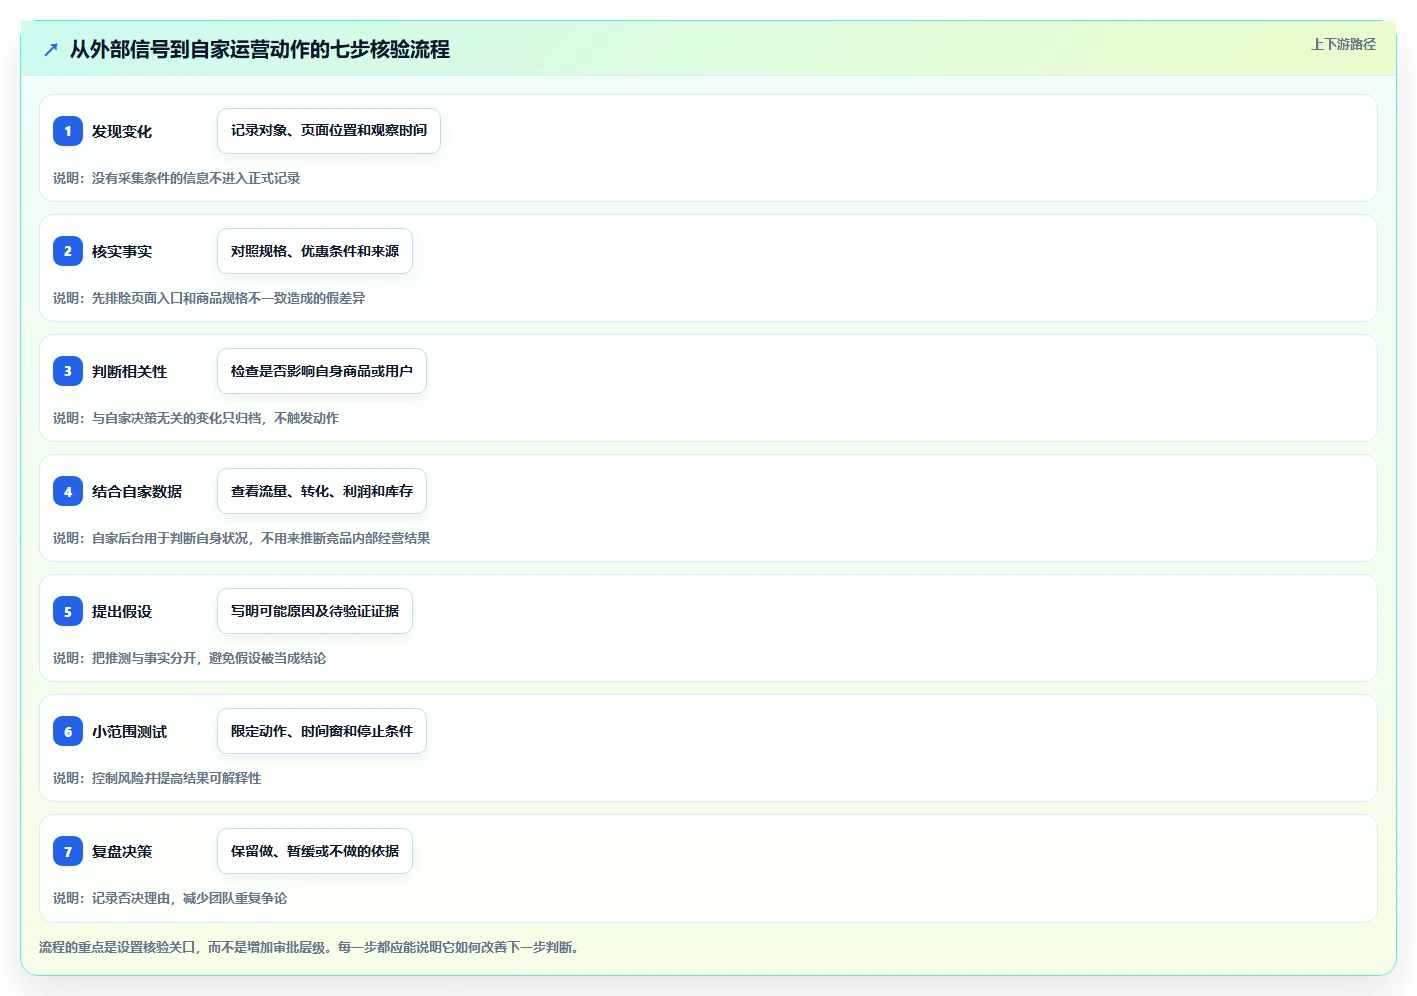Click the title 从外部信号到自家运营动作的七步核验流程

point(260,49)
